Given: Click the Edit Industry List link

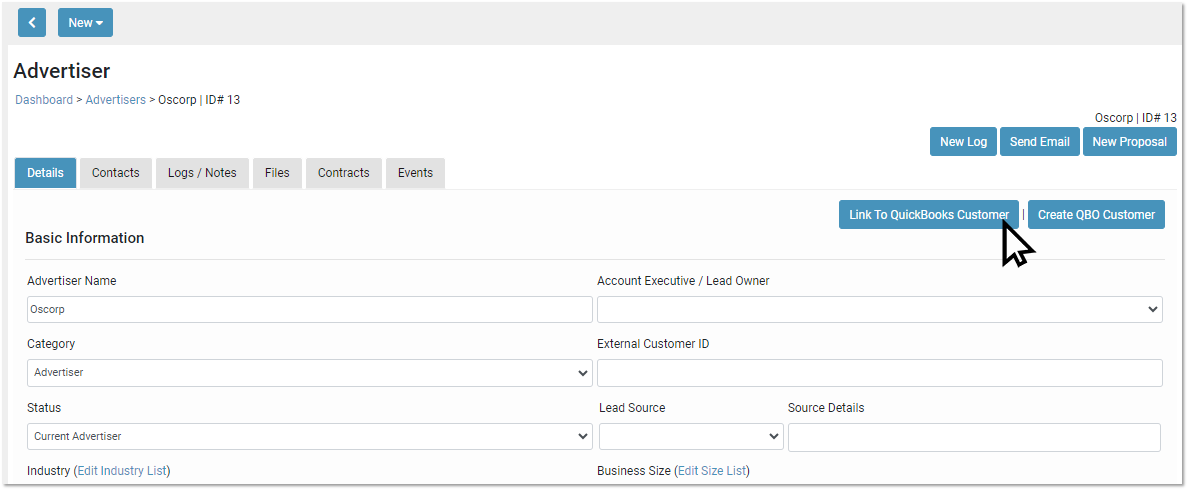Looking at the screenshot, I should click(122, 471).
